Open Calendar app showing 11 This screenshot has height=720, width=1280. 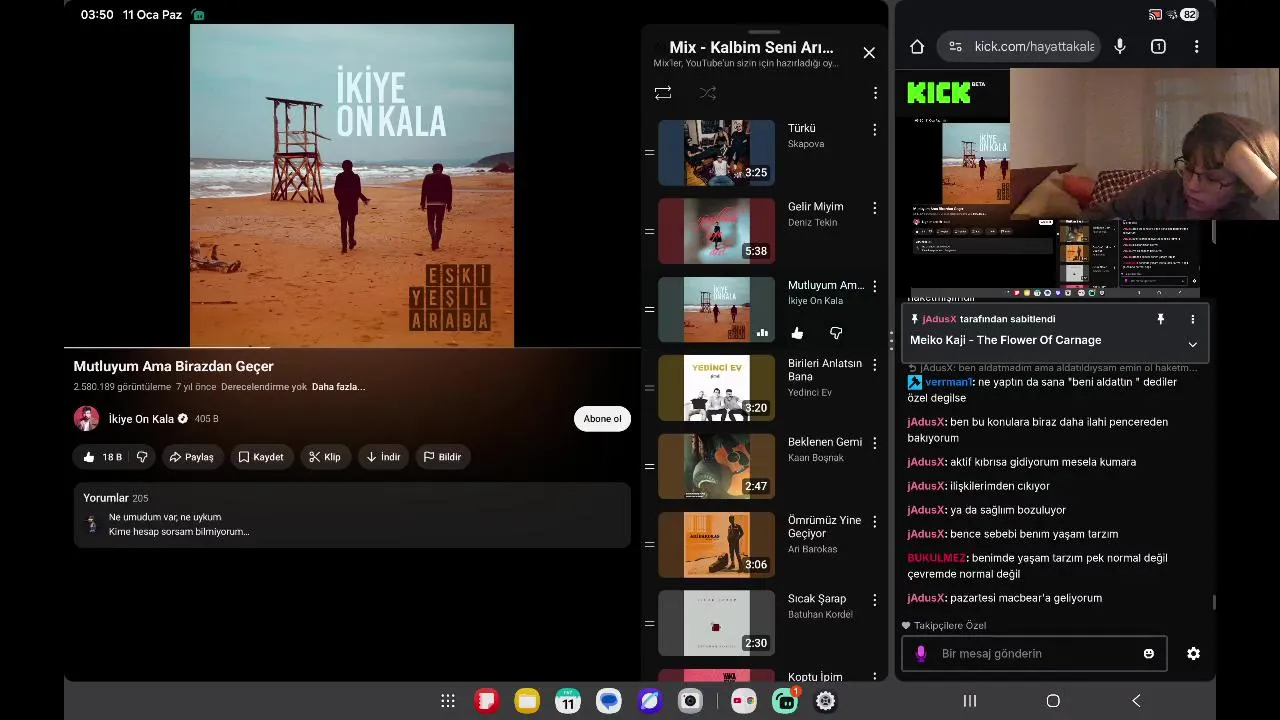coord(568,701)
